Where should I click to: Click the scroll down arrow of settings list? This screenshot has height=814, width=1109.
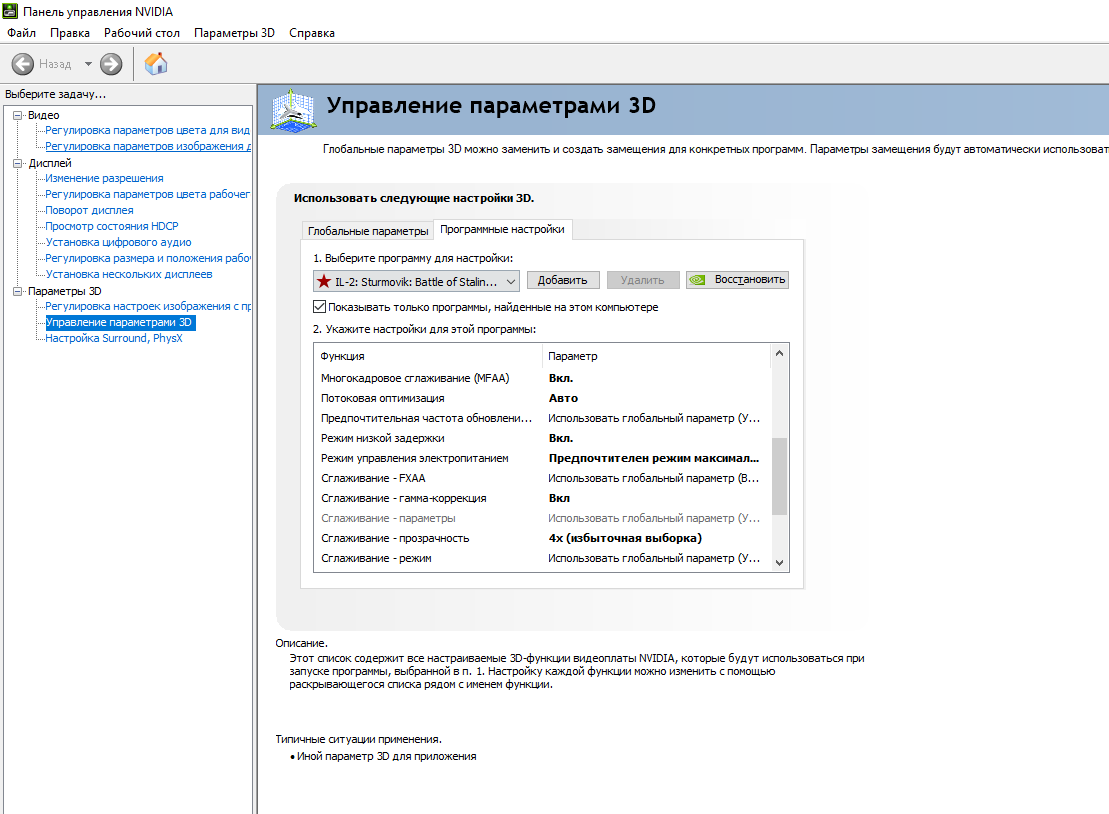tap(779, 563)
